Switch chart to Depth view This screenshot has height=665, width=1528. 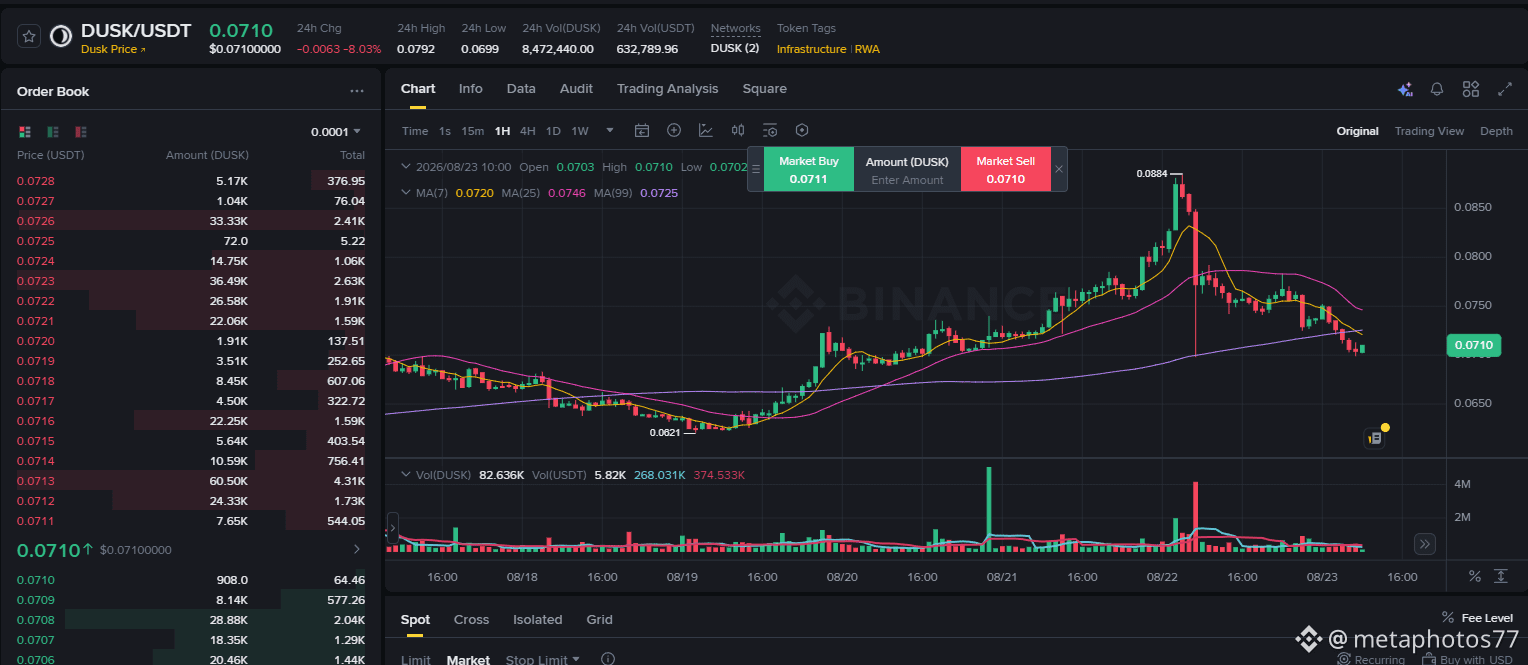[x=1496, y=131]
